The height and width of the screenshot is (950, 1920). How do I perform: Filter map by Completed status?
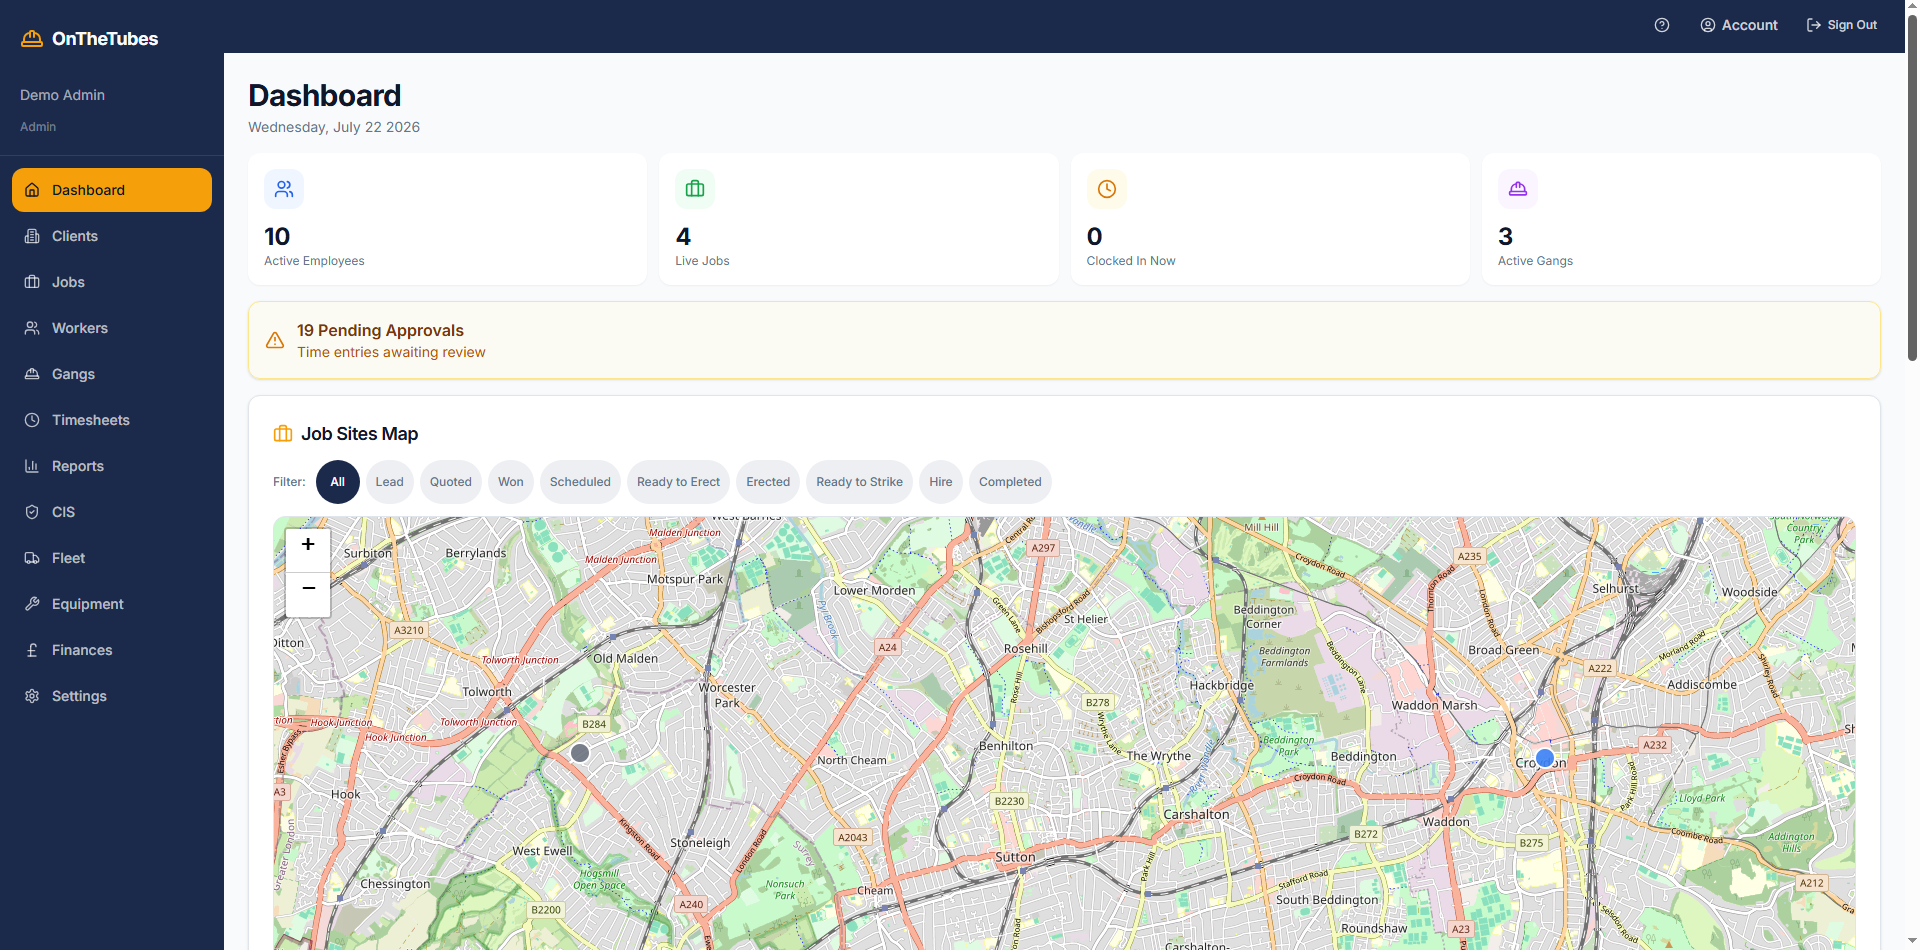(1010, 482)
